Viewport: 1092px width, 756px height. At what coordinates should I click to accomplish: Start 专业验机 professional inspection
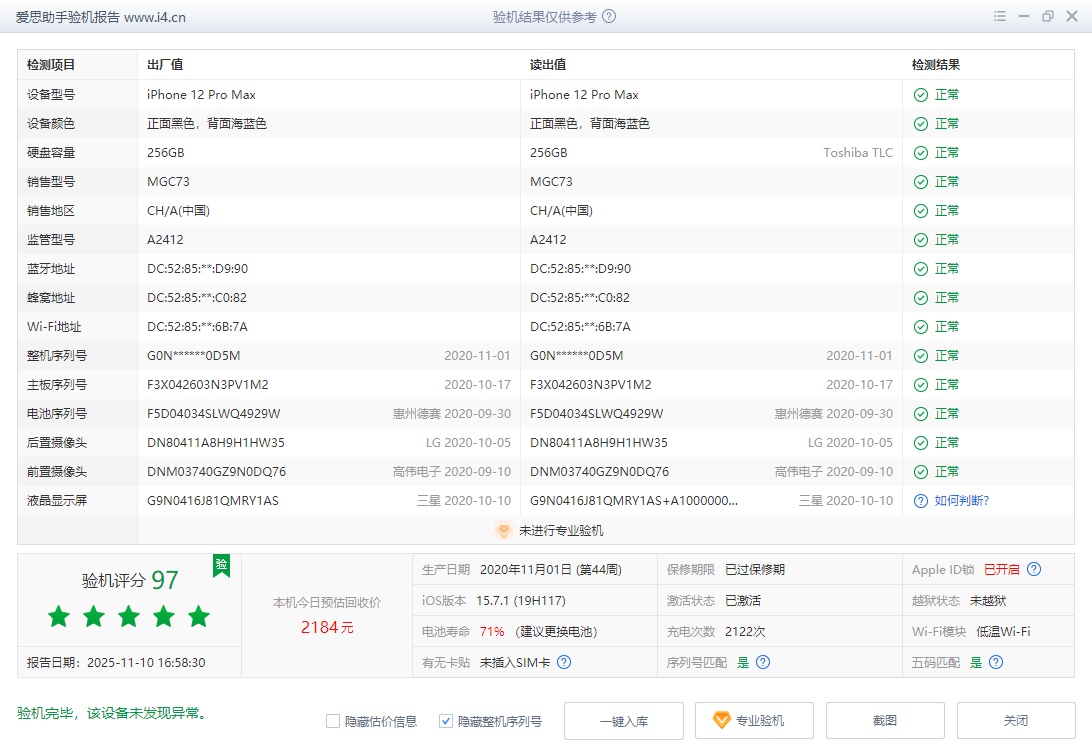pyautogui.click(x=748, y=721)
